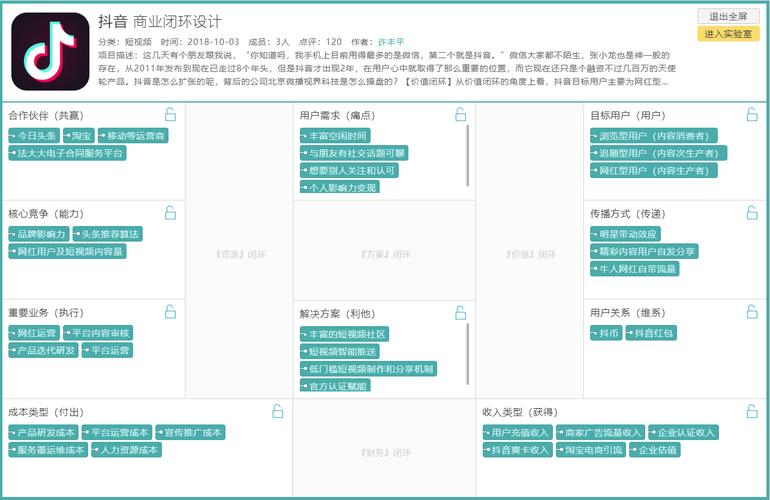Toggle the lock in 用户关系 section
Viewport: 770px width, 500px height.
[752, 312]
